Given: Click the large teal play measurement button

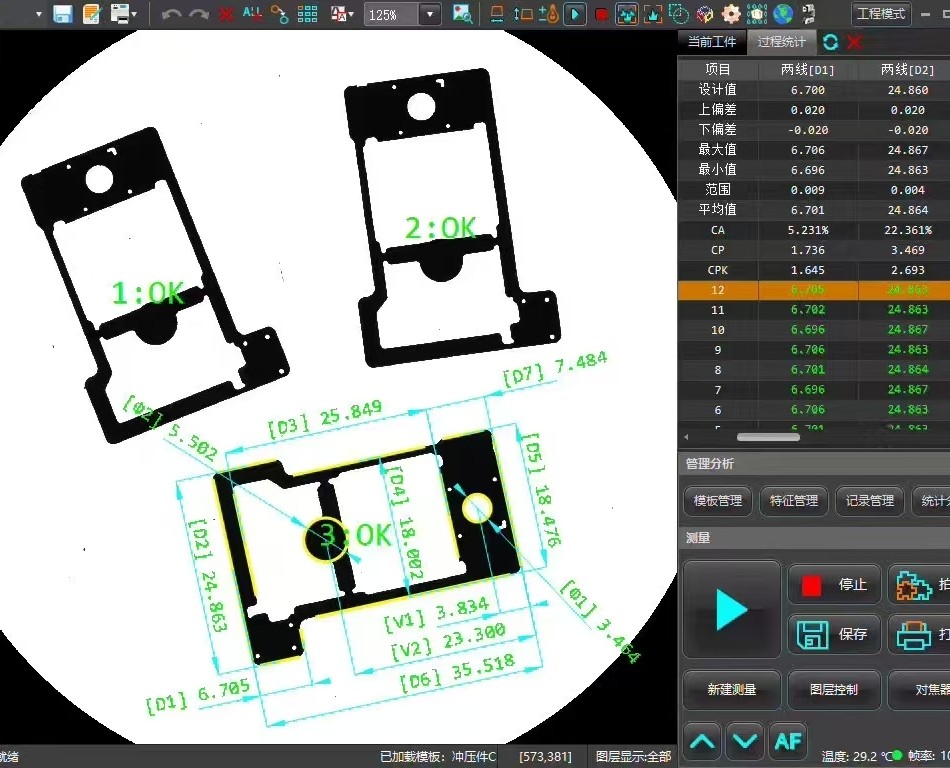Looking at the screenshot, I should [732, 609].
